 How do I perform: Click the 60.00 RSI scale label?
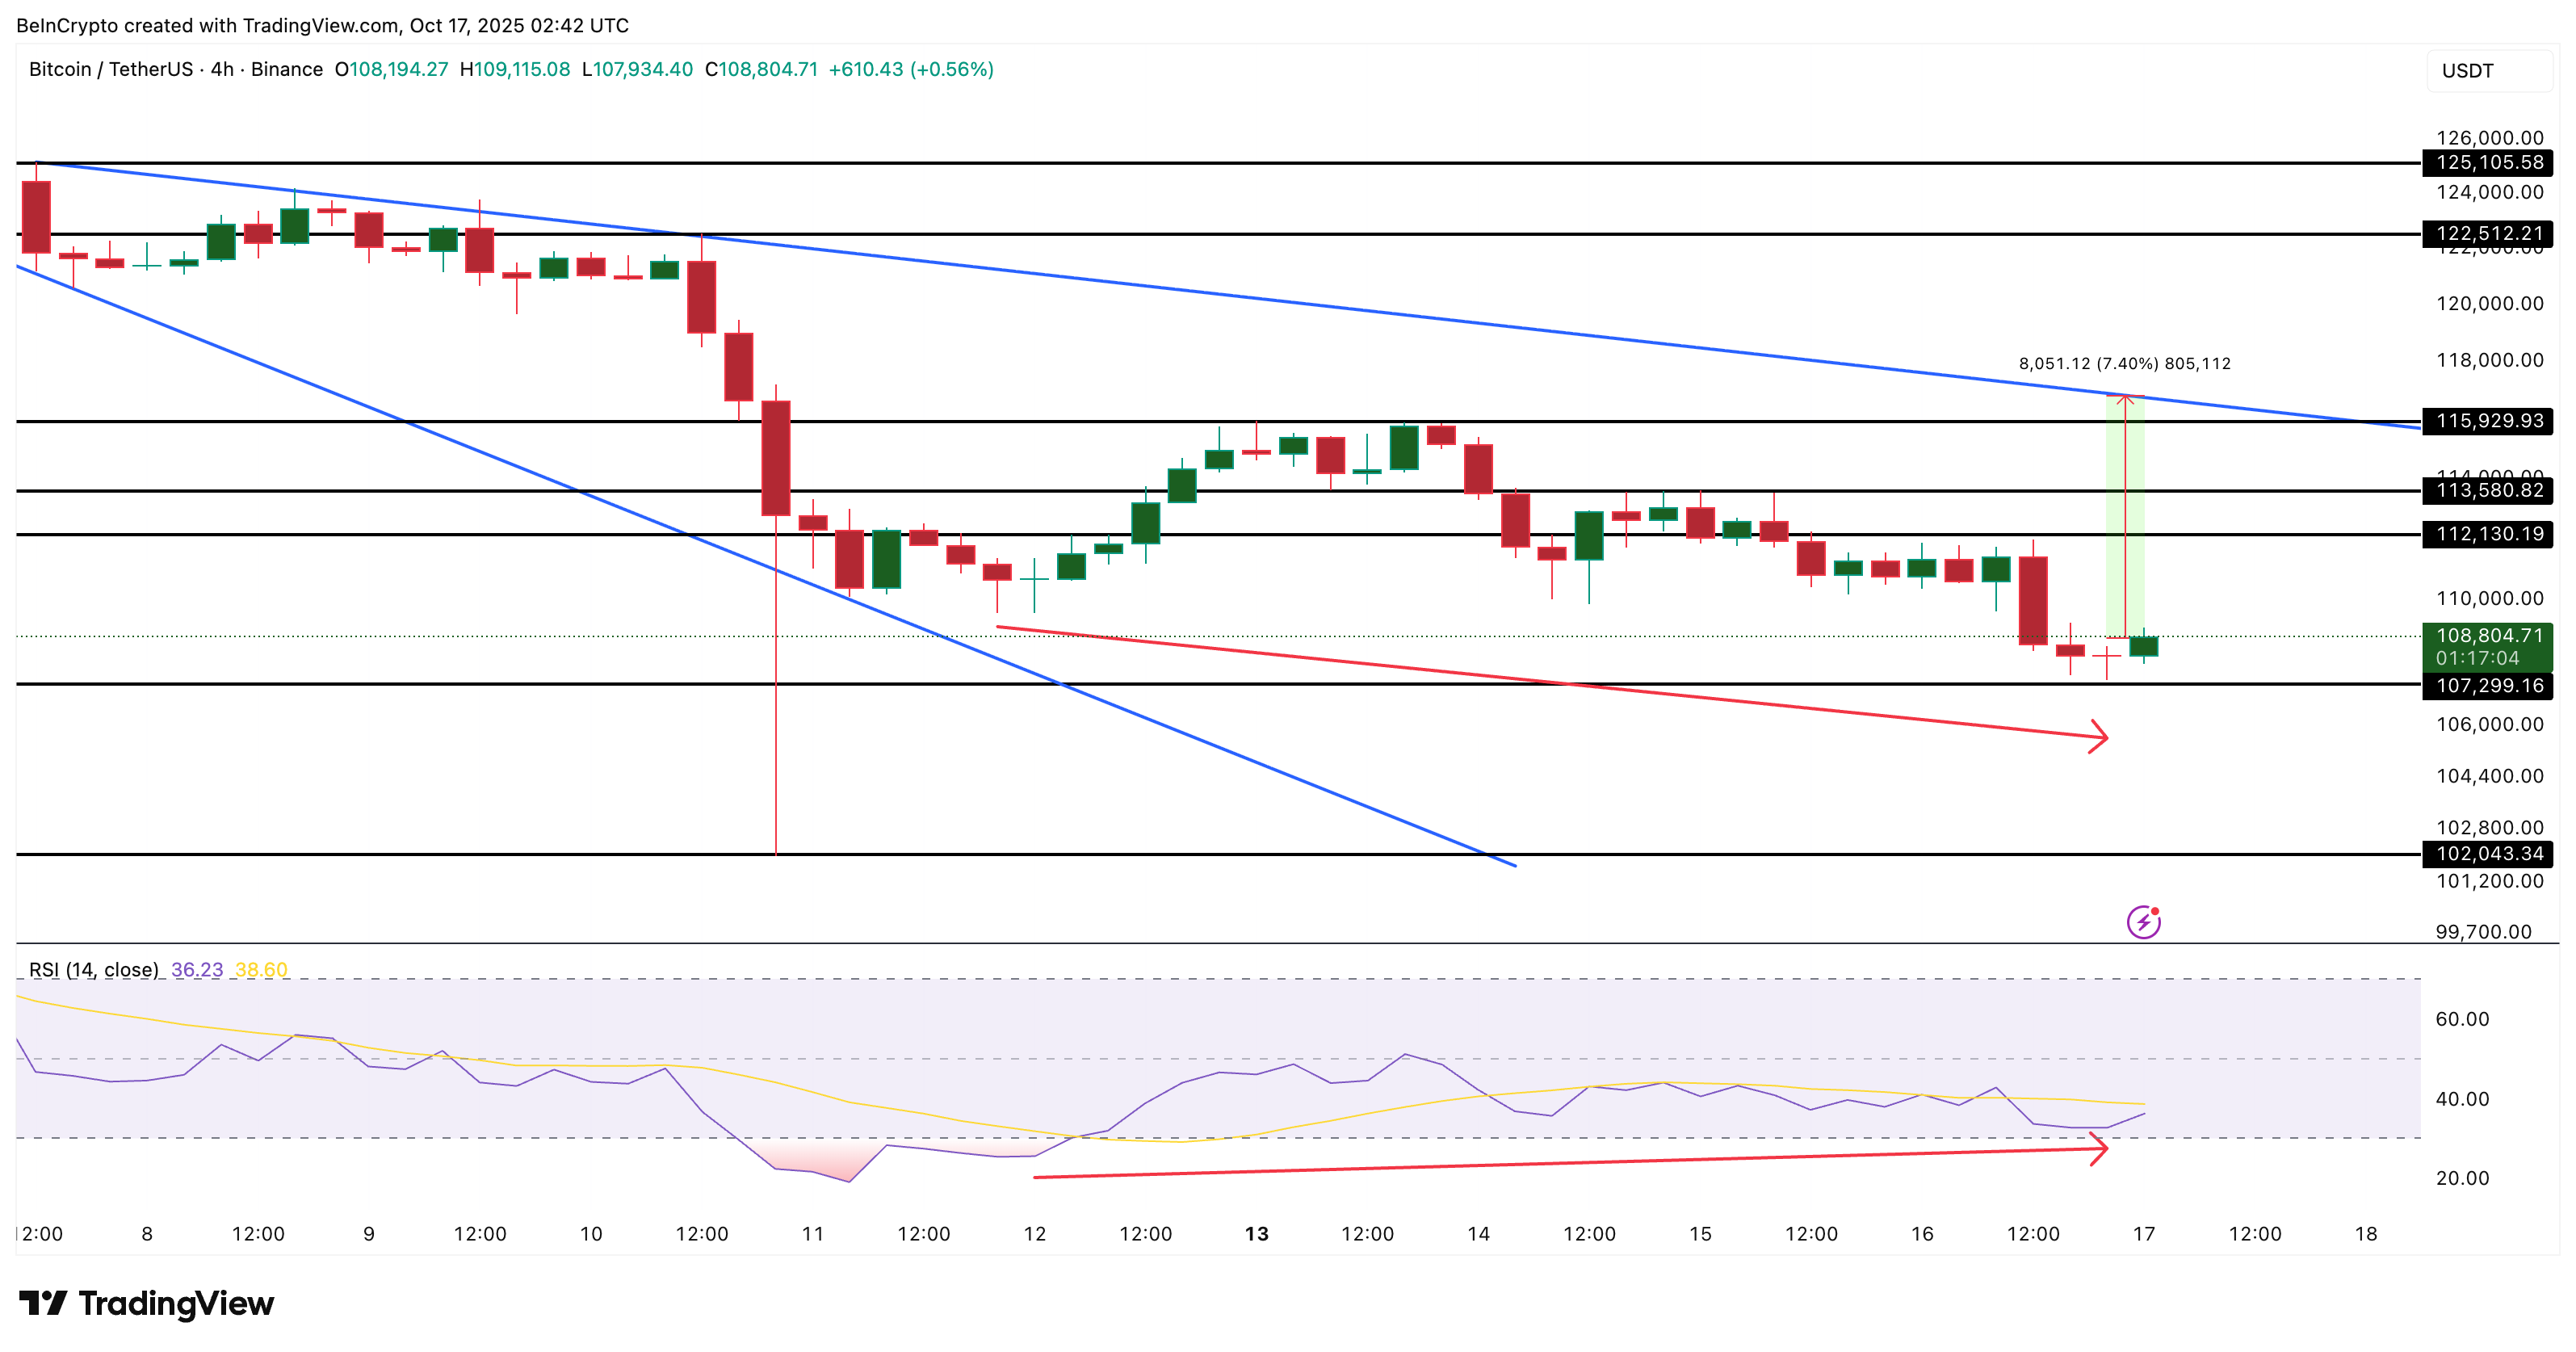tap(2462, 1019)
